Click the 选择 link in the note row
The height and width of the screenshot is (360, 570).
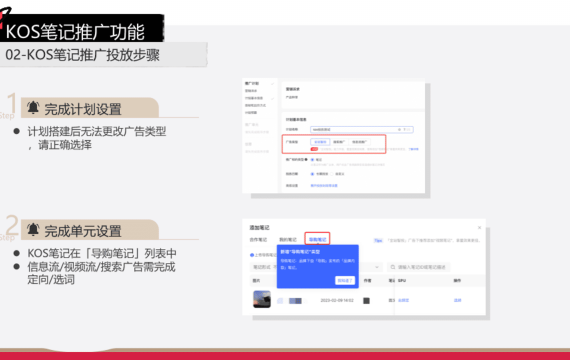pyautogui.click(x=457, y=300)
